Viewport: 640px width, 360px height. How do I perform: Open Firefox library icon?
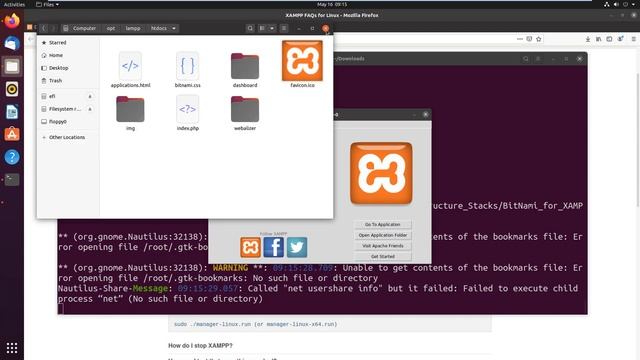pyautogui.click(x=598, y=39)
